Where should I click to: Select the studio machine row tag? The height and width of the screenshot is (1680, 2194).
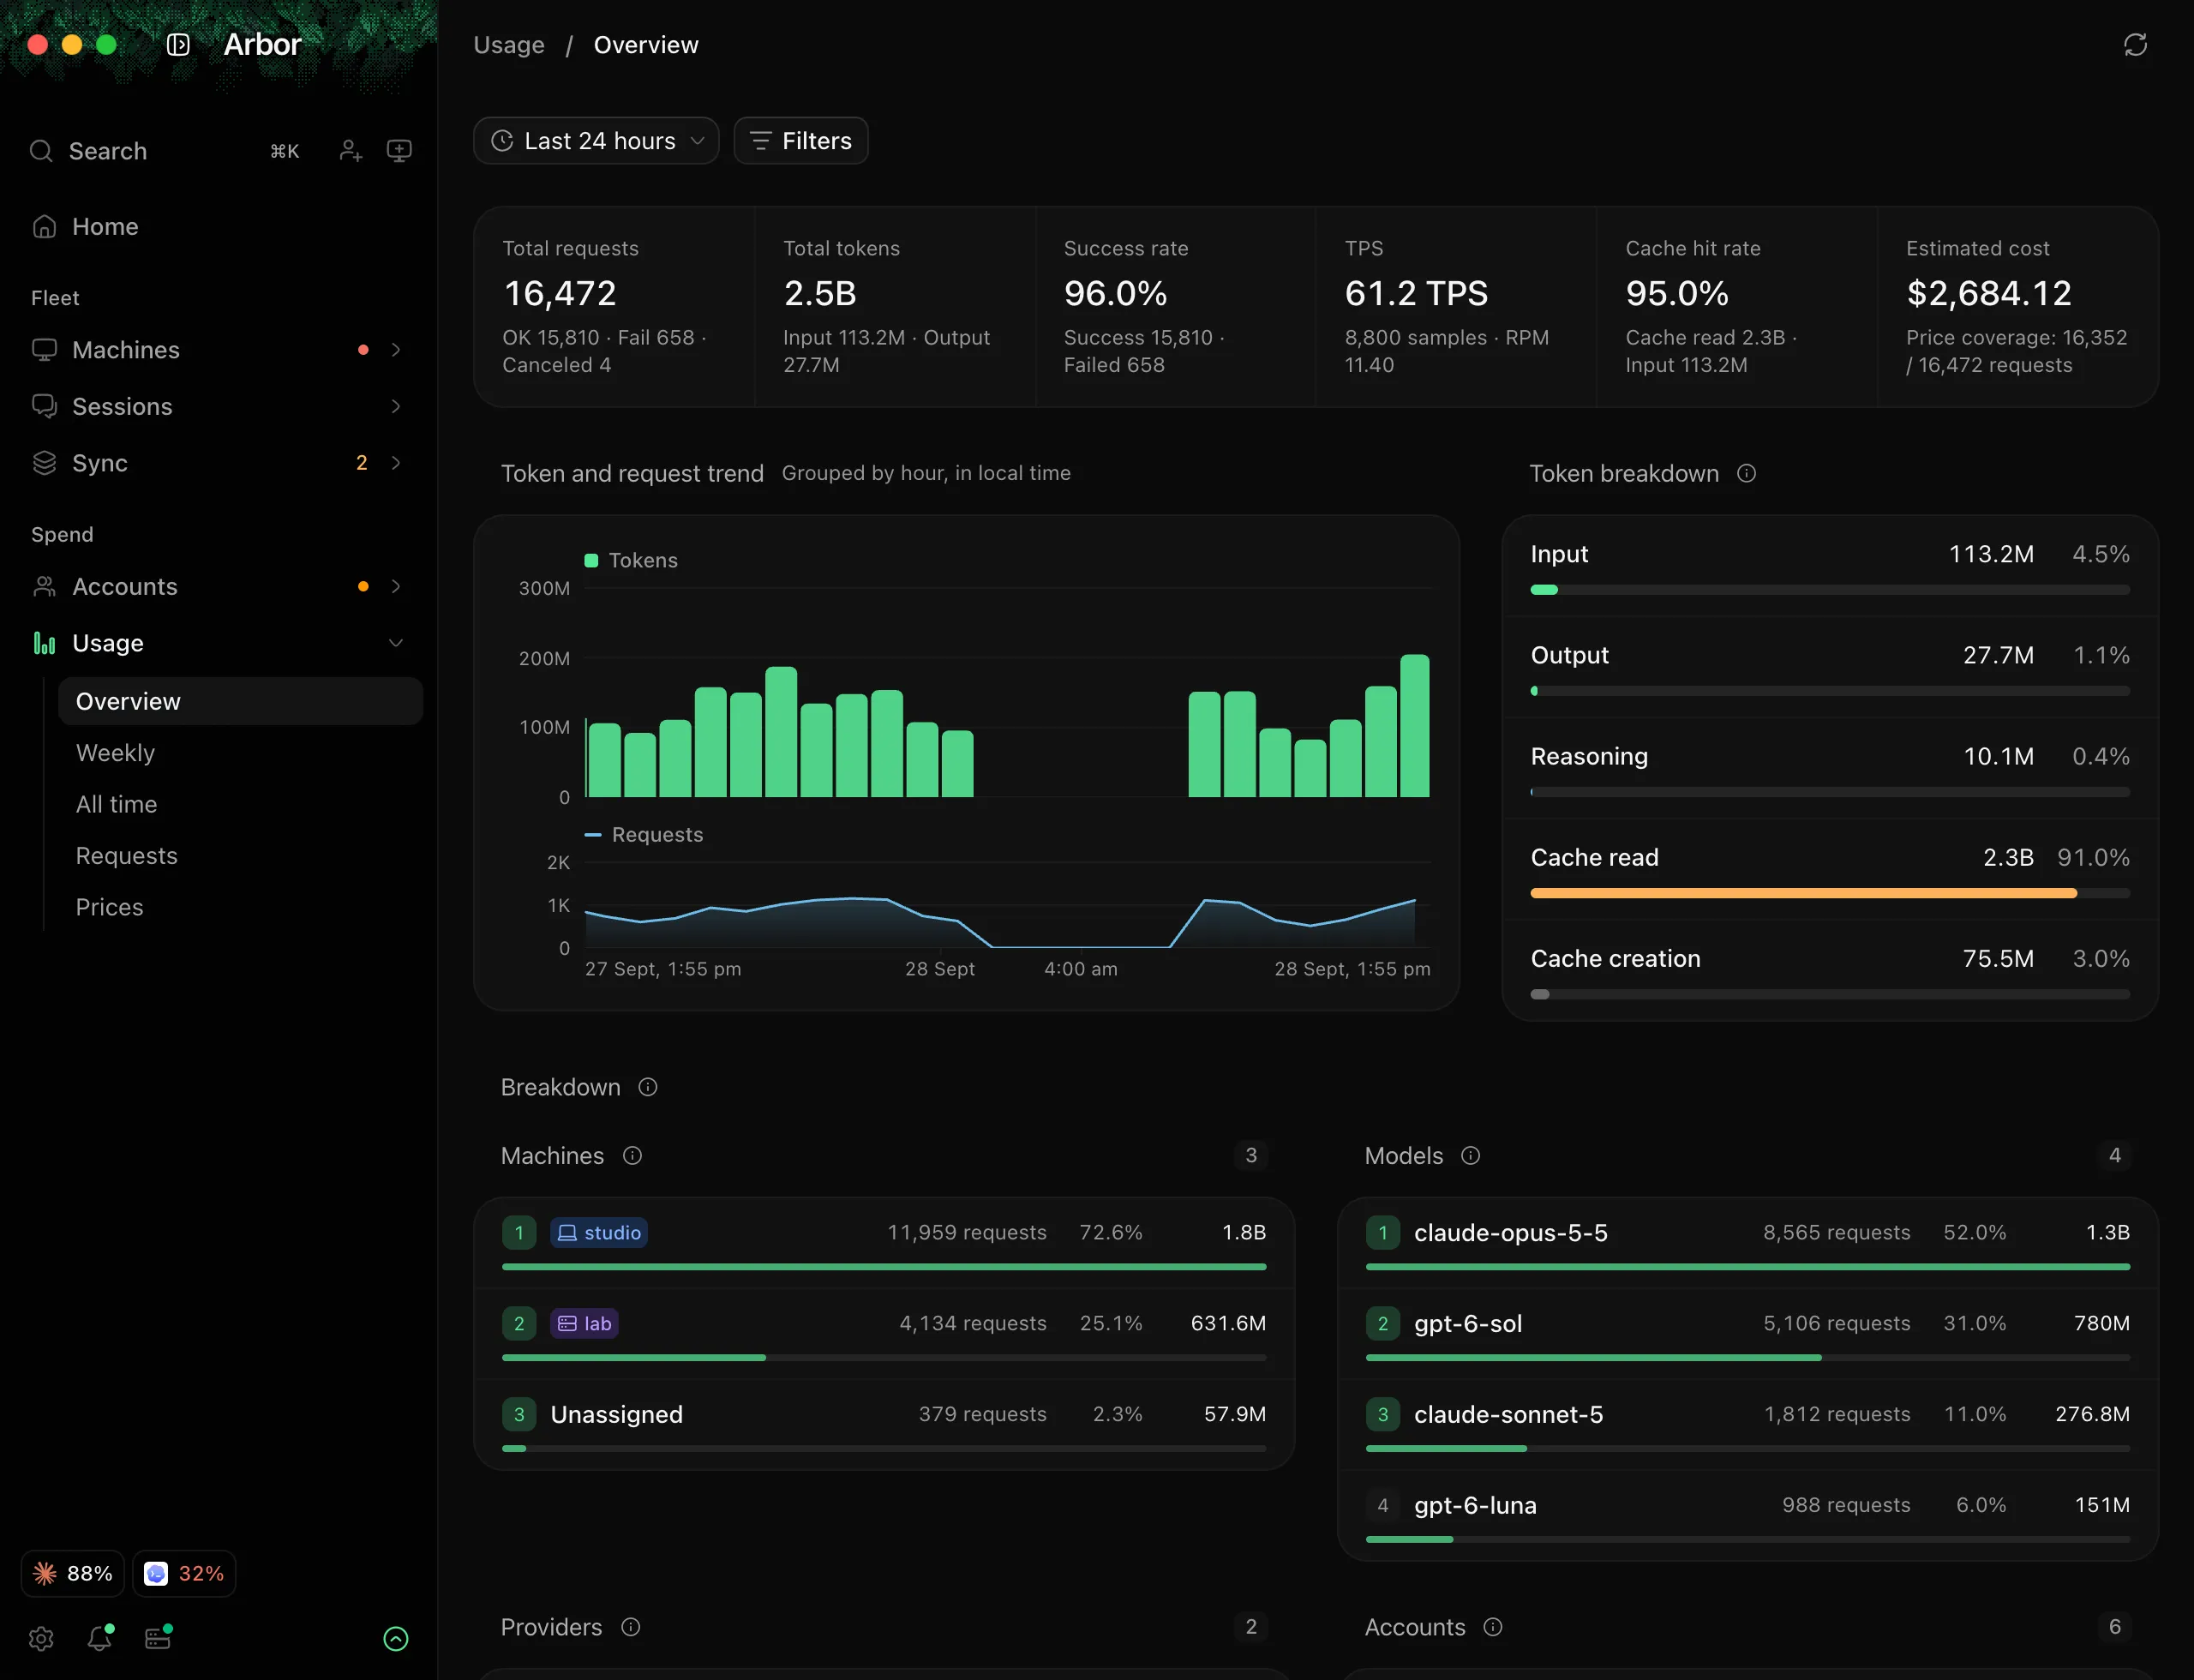599,1233
